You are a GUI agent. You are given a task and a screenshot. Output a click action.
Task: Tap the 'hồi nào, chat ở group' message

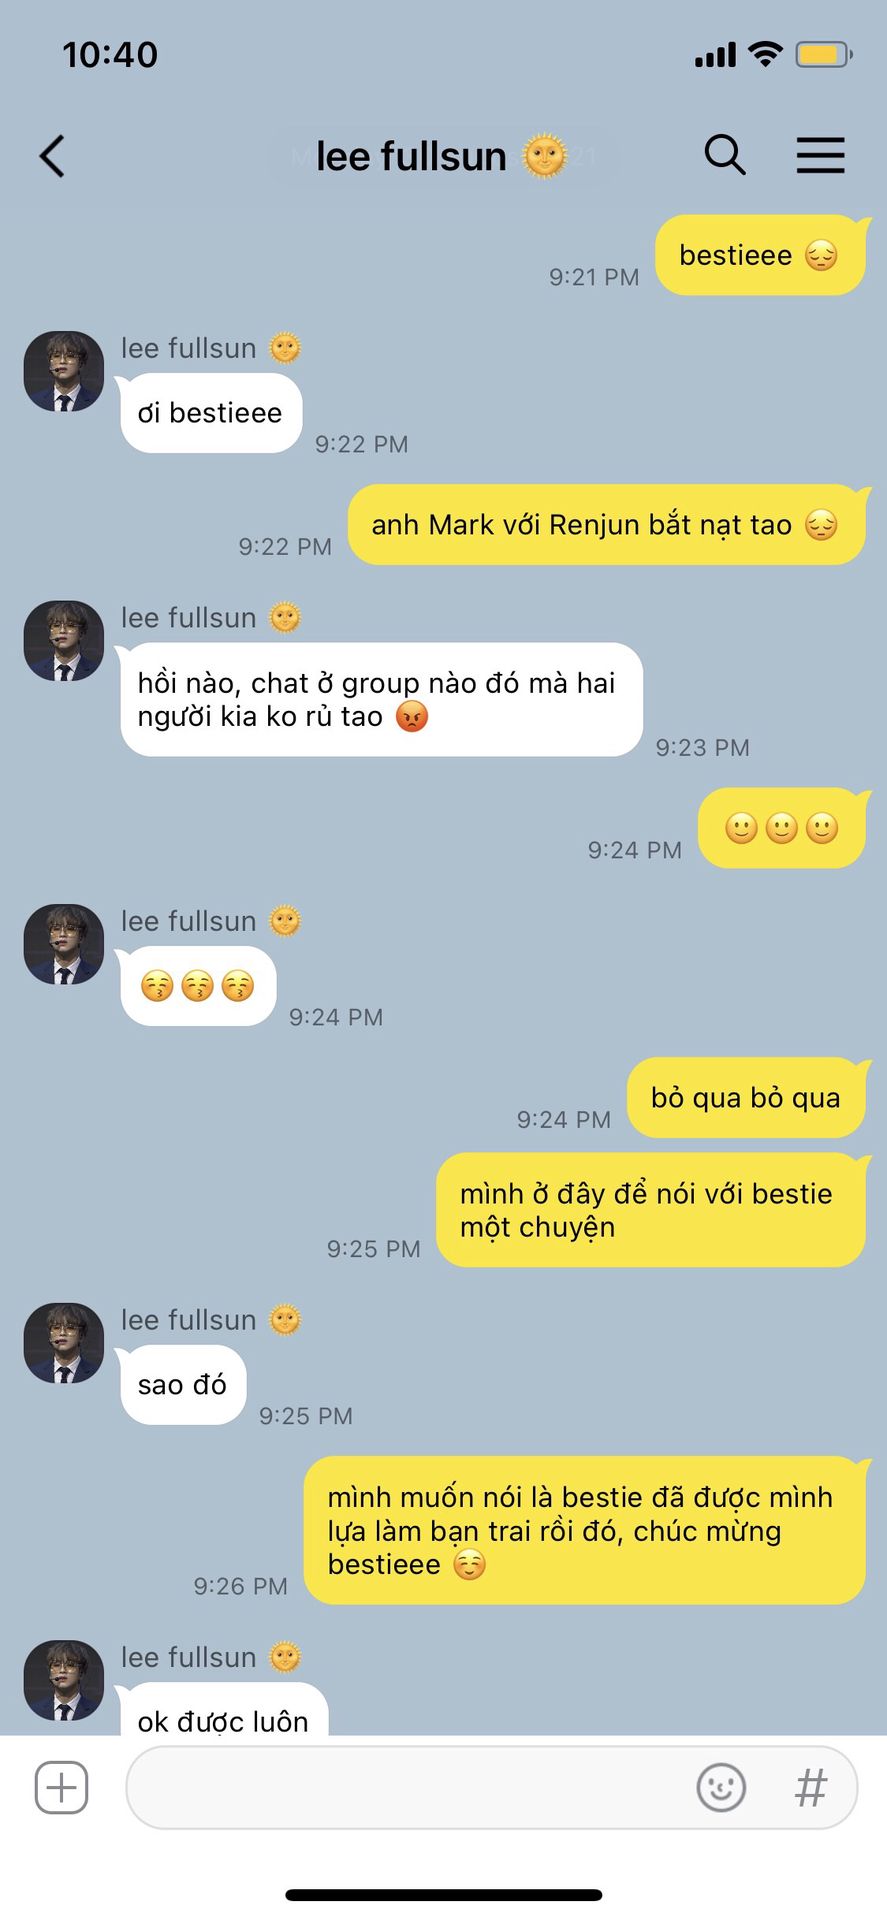point(381,699)
